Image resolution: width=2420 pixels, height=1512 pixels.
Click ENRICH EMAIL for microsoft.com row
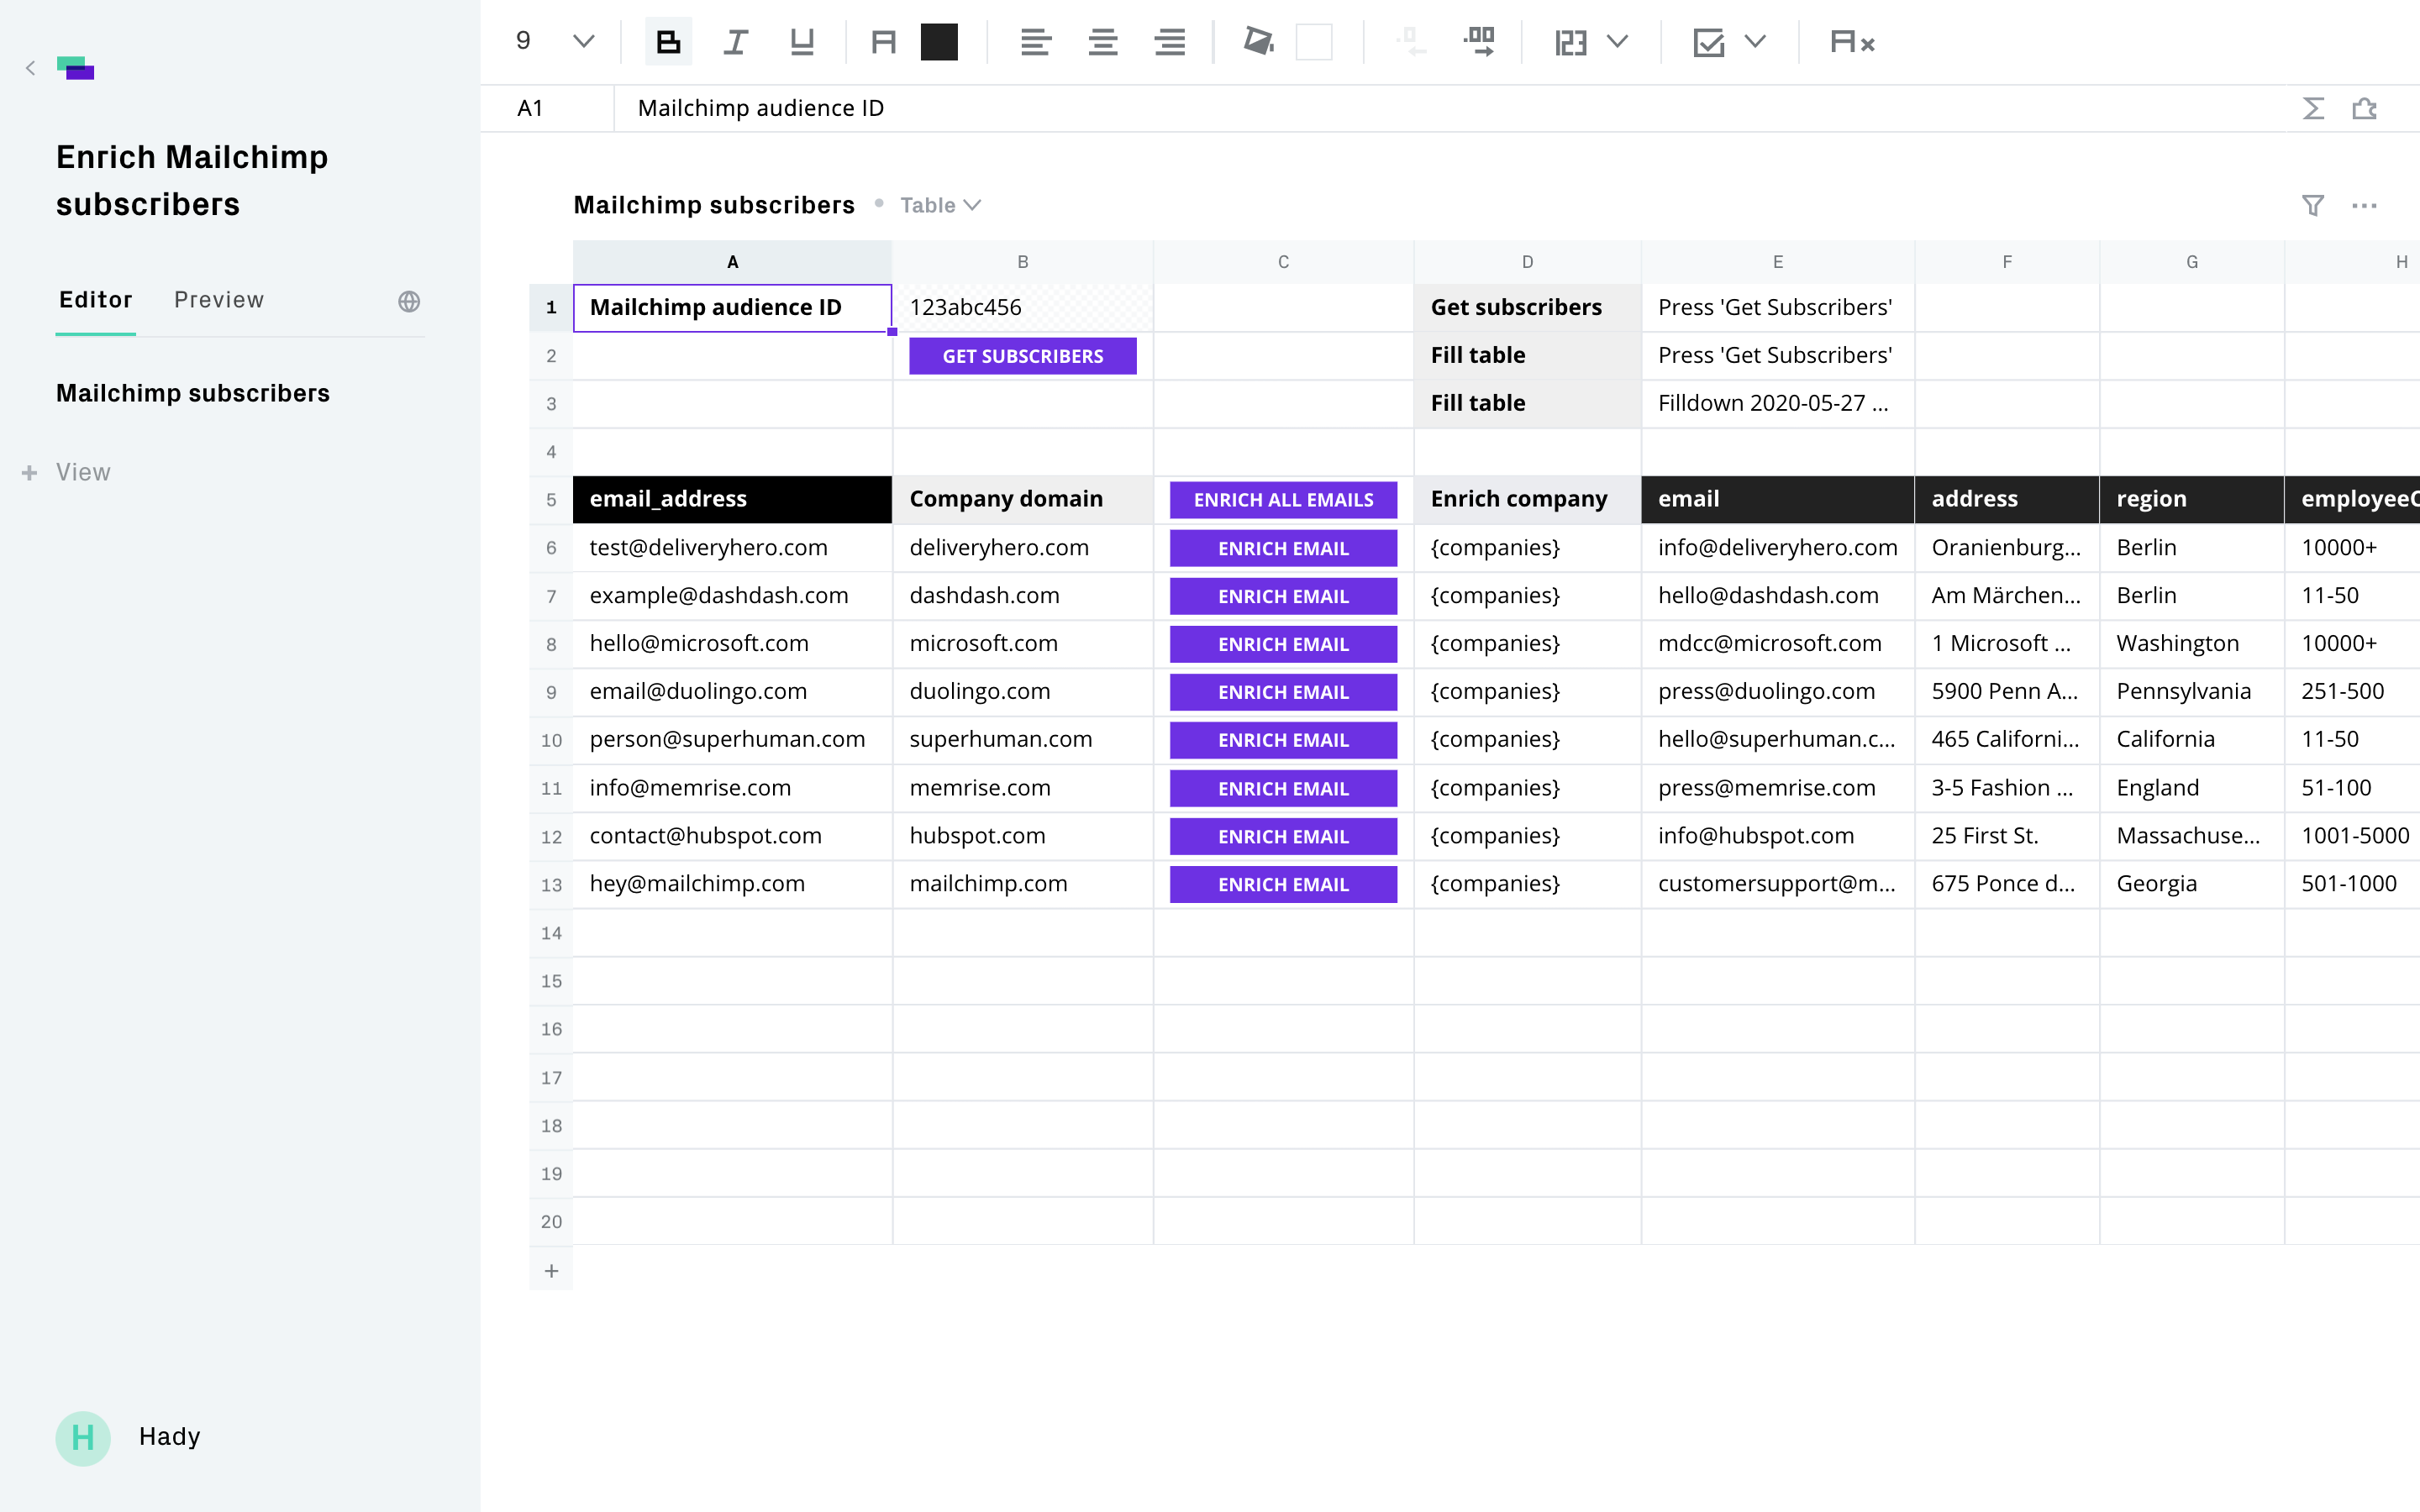1283,644
